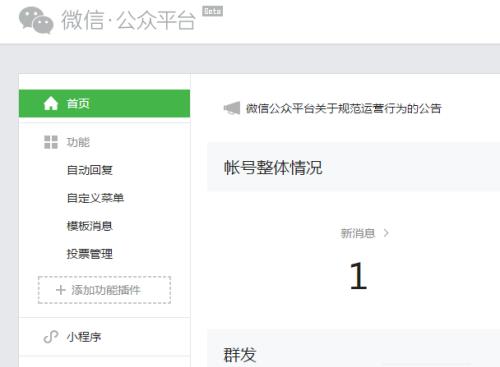500x367 pixels.
Task: Click the Beta badge next to the title
Action: (x=212, y=11)
